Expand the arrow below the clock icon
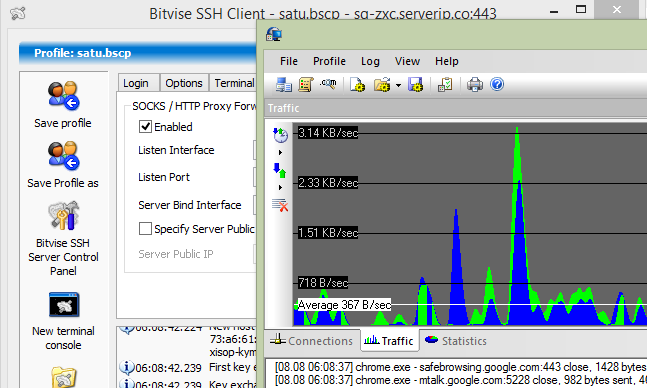 coord(280,152)
